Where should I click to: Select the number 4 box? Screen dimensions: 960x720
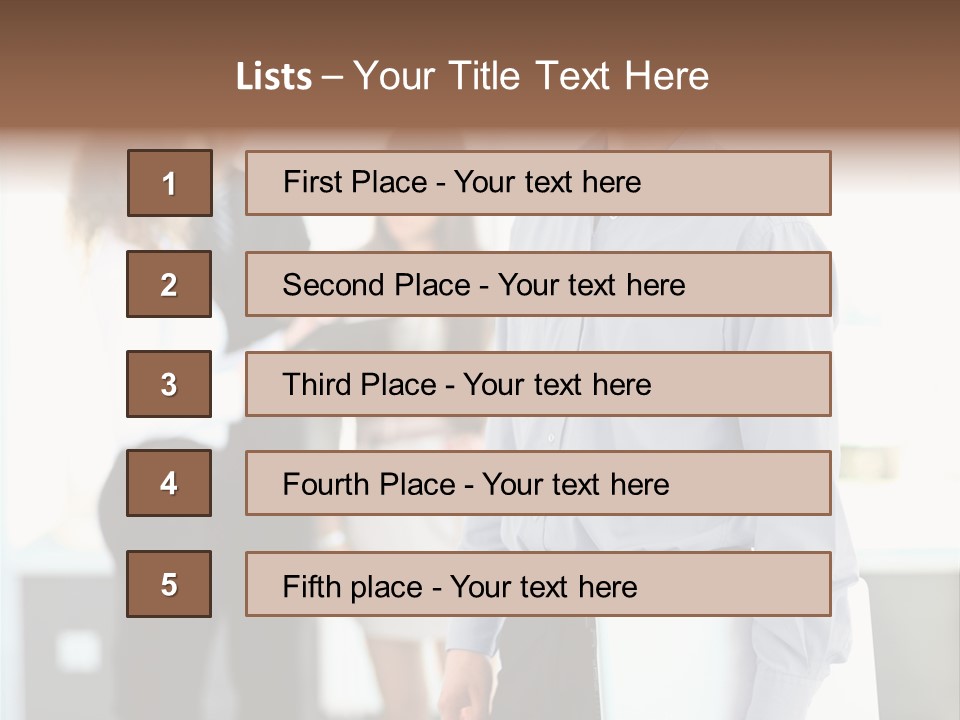click(169, 483)
